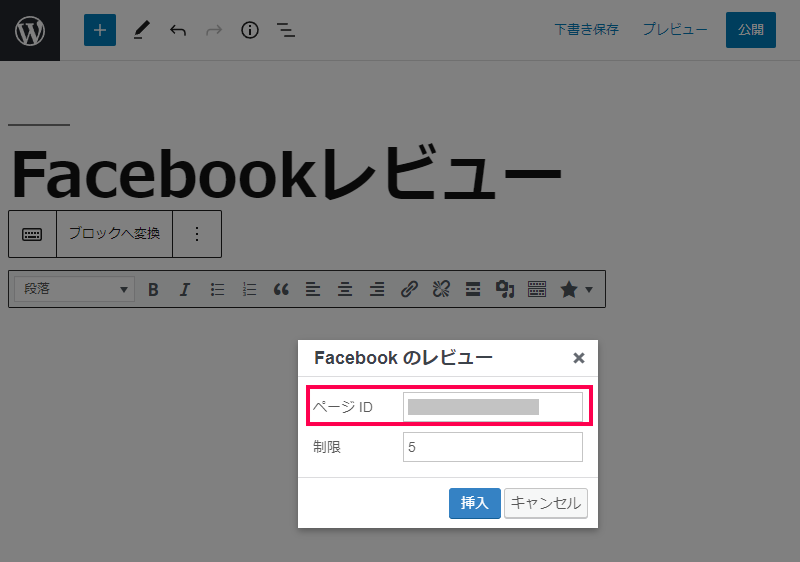Close the Facebook のレビュー dialog
The image size is (800, 562).
coord(579,358)
